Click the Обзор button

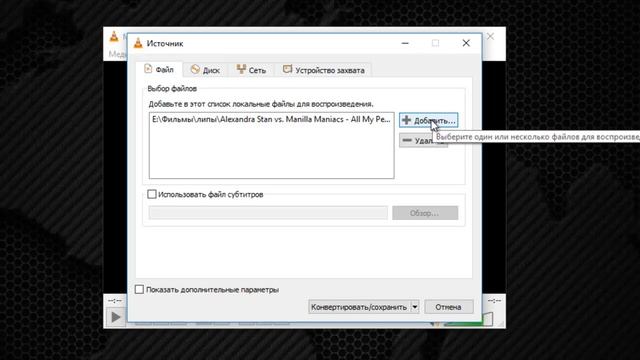tap(425, 213)
